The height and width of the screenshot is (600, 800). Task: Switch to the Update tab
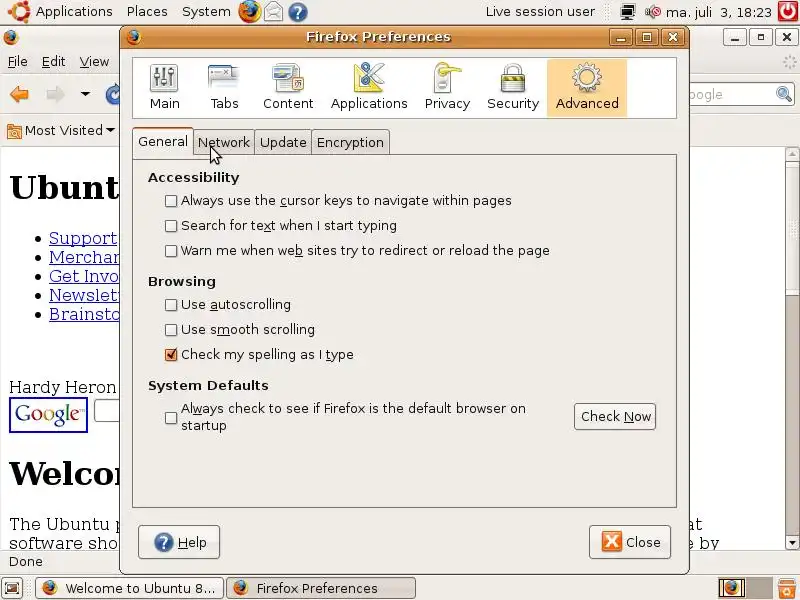coord(283,142)
